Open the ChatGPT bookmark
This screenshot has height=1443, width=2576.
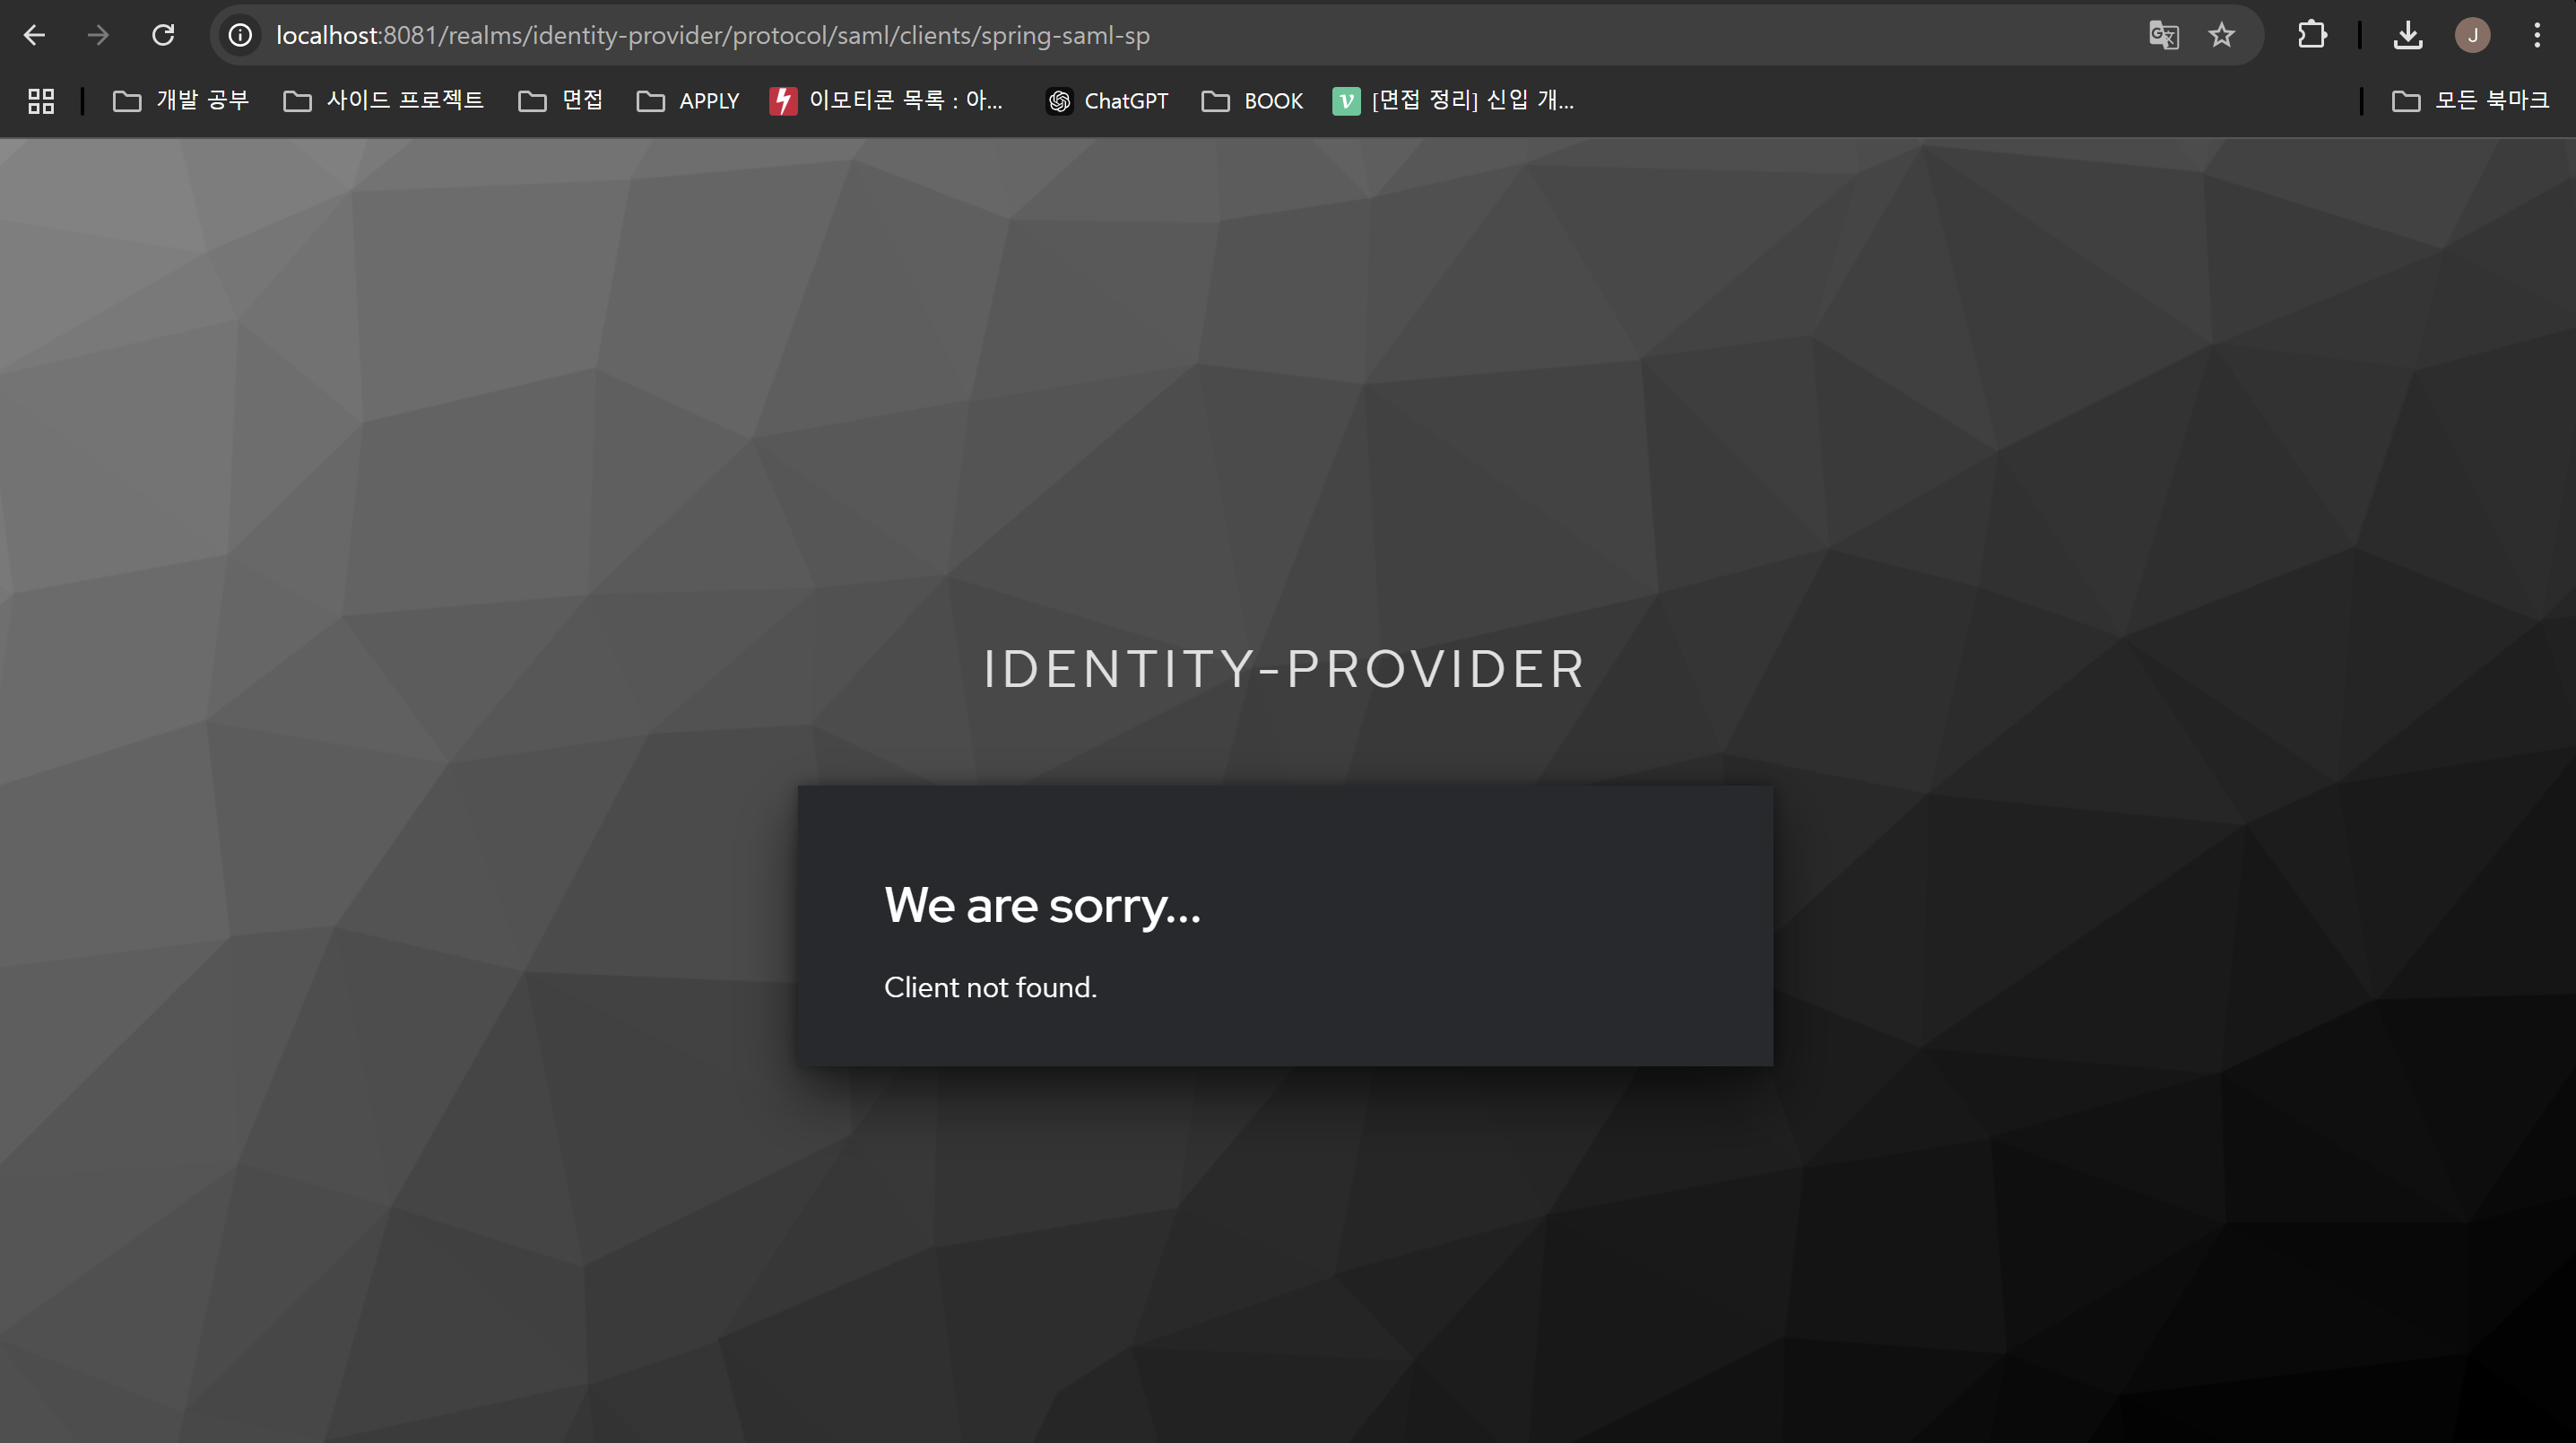click(1107, 101)
